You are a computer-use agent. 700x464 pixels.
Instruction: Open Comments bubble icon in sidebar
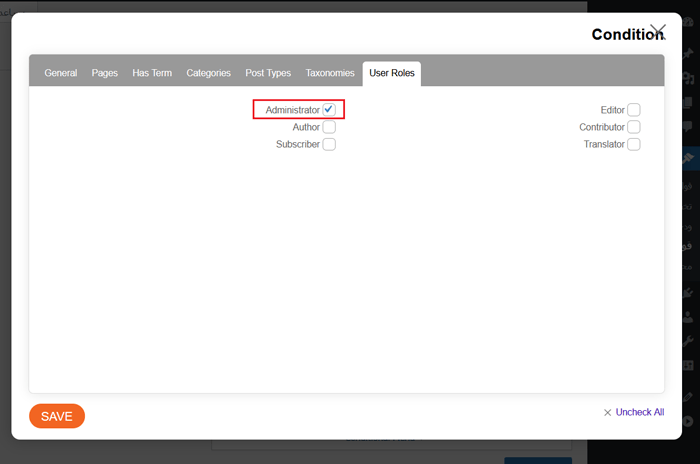pos(688,127)
